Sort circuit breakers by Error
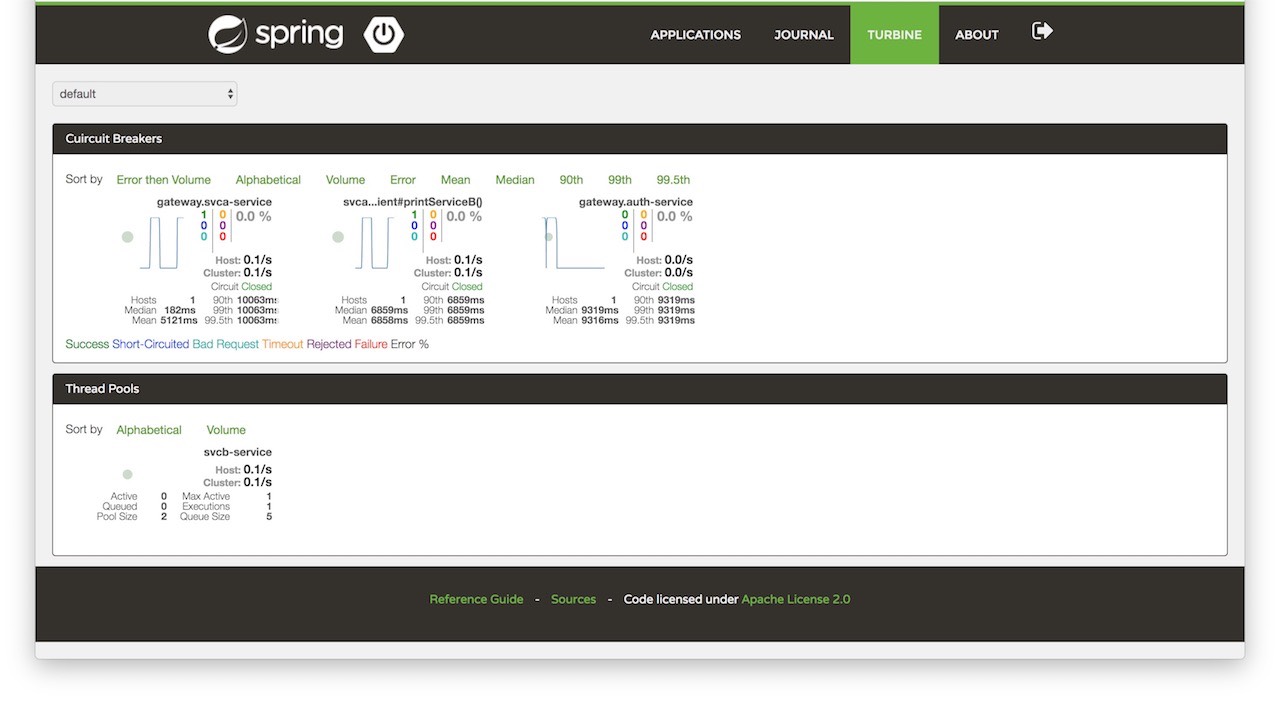Image resolution: width=1280 pixels, height=701 pixels. coord(403,180)
